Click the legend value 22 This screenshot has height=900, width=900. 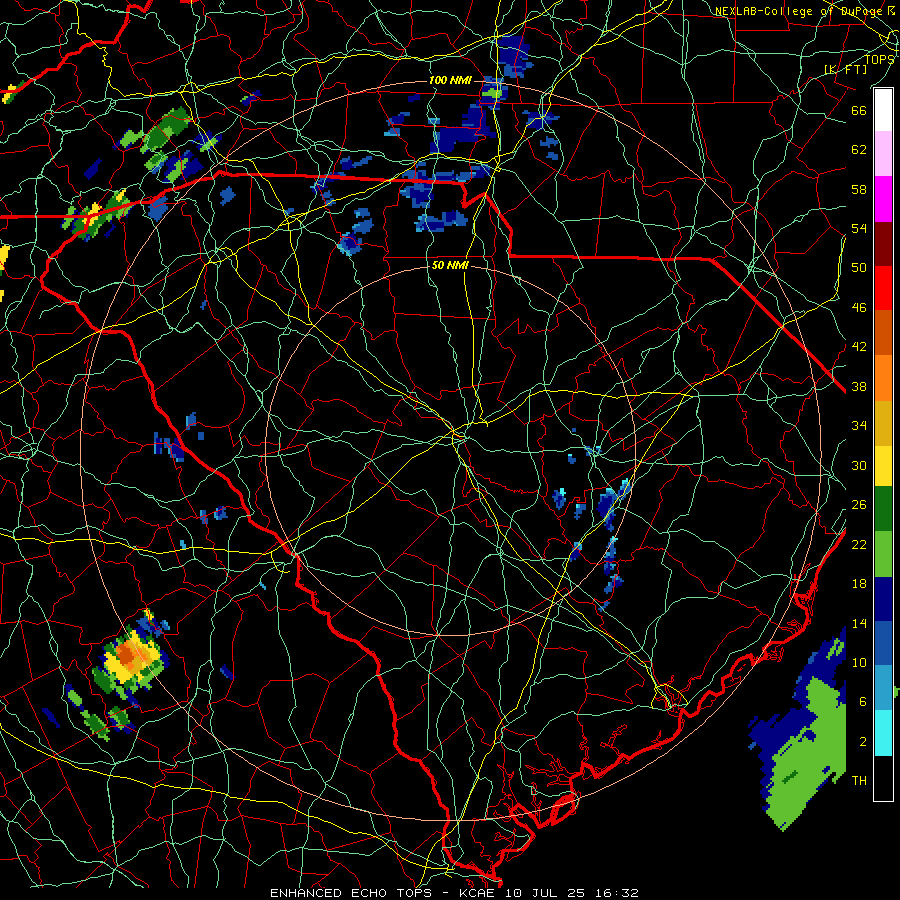859,545
